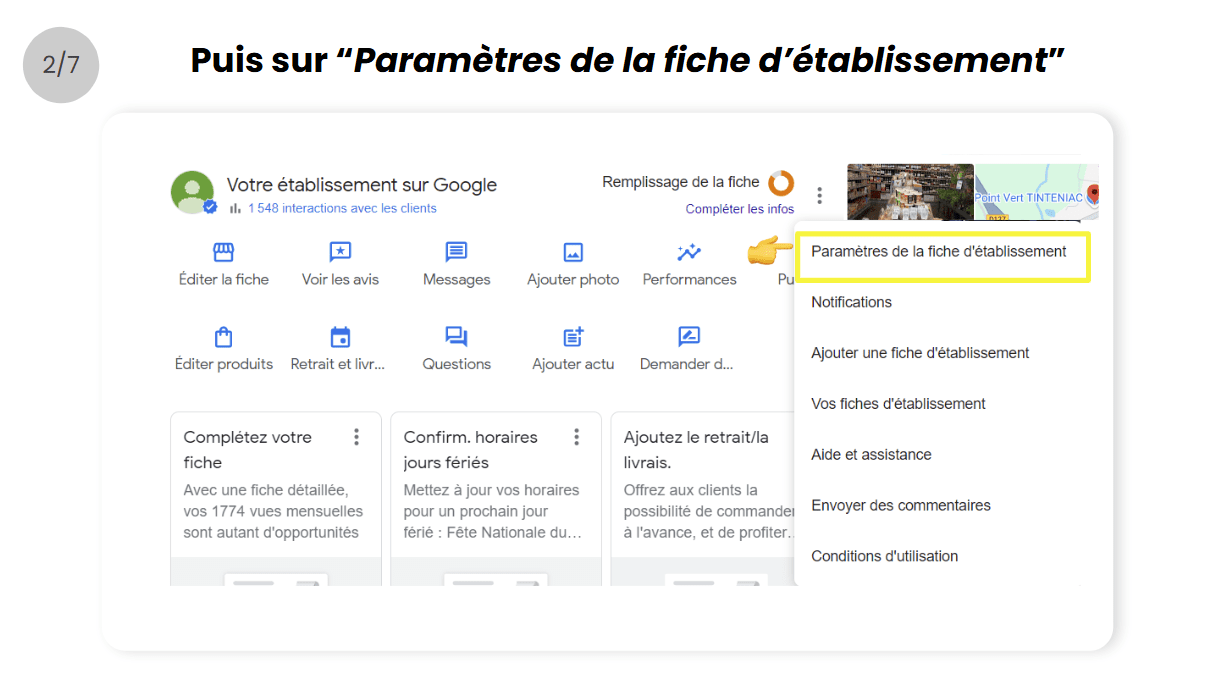Viewport: 1208px width, 676px height.
Task: Open the Voir les avis star icon
Action: (x=340, y=252)
